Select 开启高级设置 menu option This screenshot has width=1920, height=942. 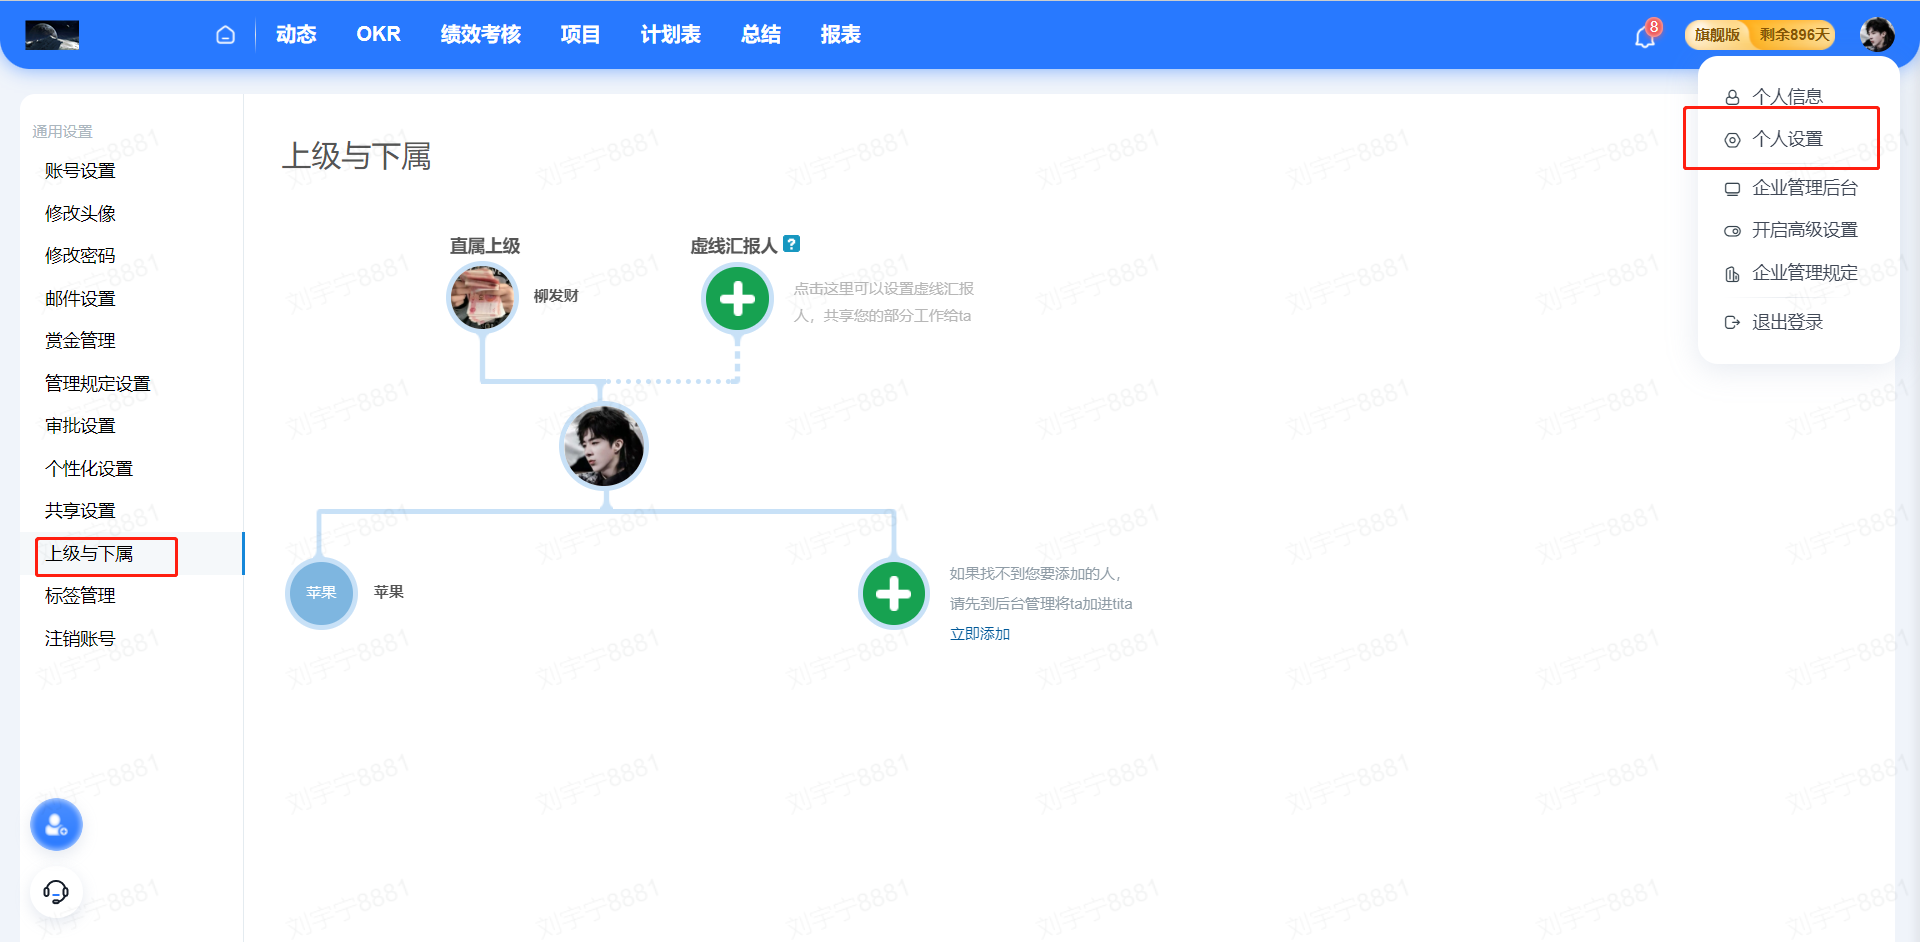click(1804, 230)
